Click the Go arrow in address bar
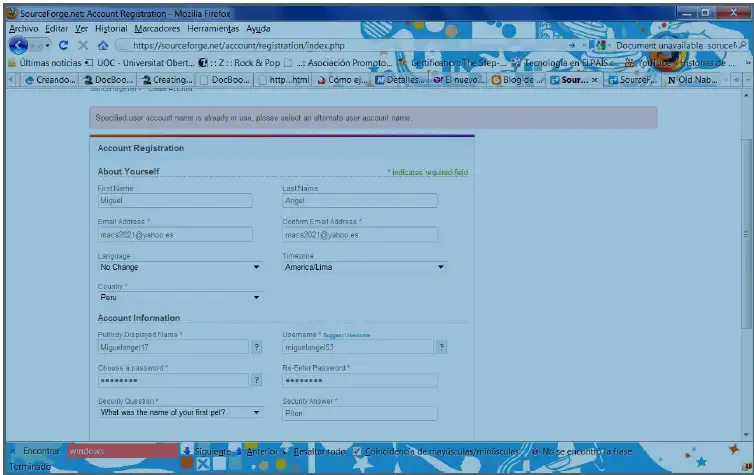The height and width of the screenshot is (475, 754). pyautogui.click(x=572, y=45)
